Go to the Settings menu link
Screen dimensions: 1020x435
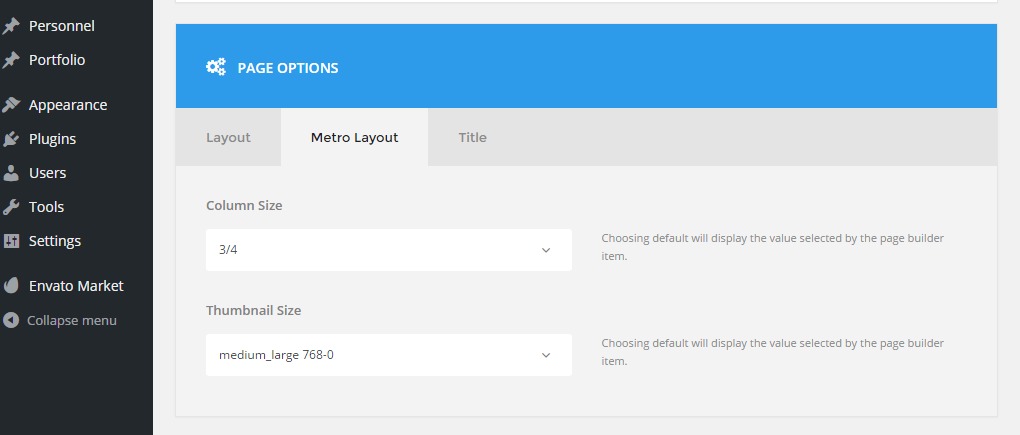click(x=55, y=241)
